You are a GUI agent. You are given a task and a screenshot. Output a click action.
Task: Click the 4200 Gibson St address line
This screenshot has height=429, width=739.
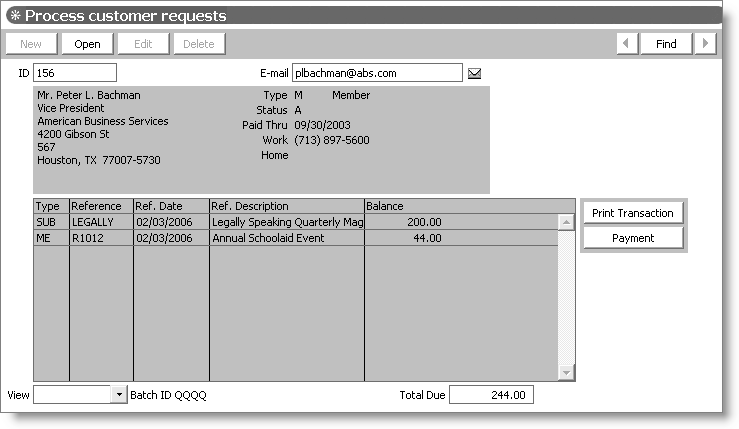(x=73, y=134)
